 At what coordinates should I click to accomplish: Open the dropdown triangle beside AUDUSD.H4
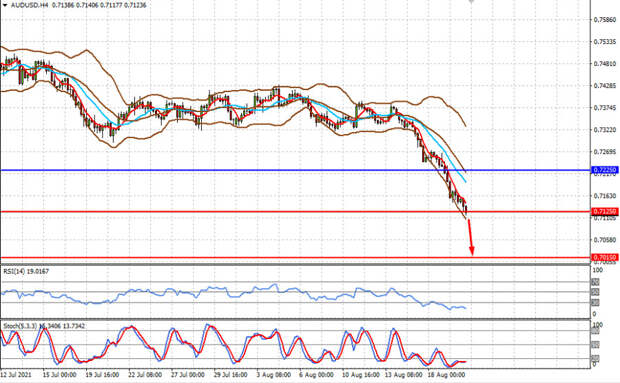[x=5, y=5]
